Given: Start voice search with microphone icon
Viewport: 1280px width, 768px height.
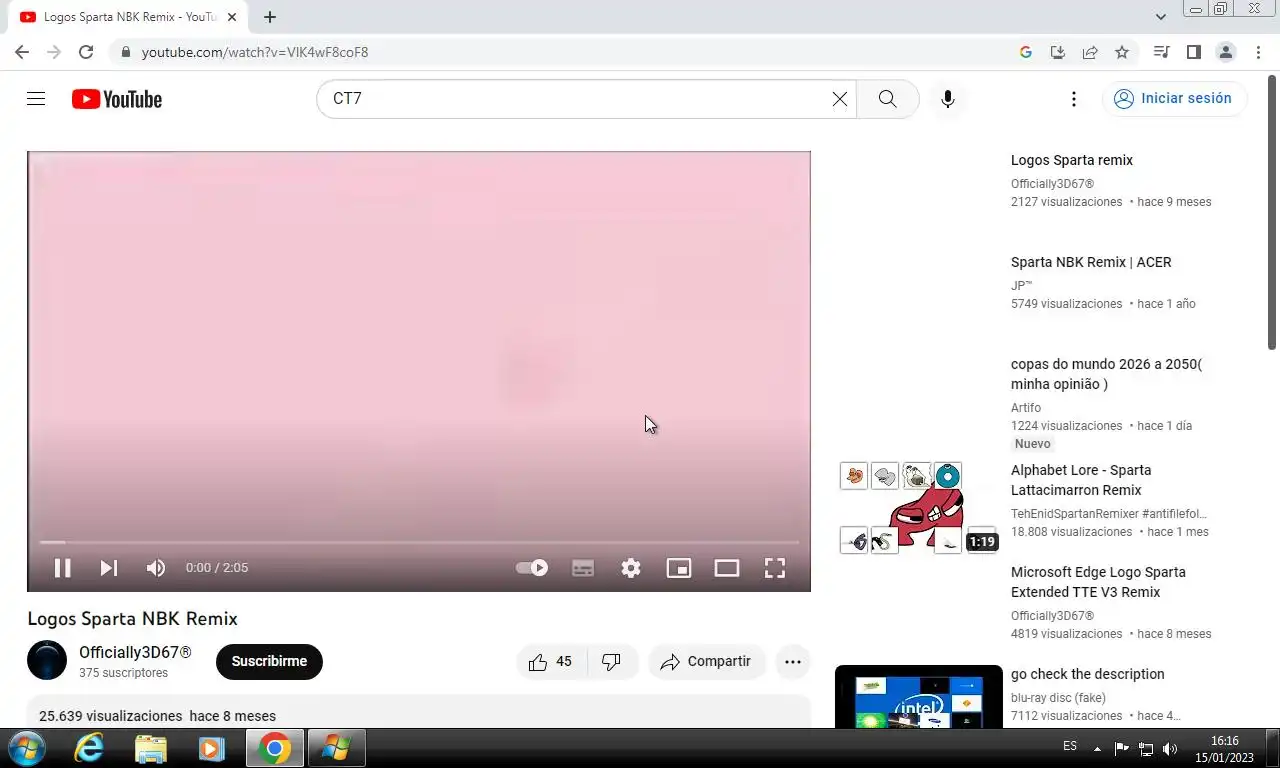Looking at the screenshot, I should pyautogui.click(x=948, y=99).
